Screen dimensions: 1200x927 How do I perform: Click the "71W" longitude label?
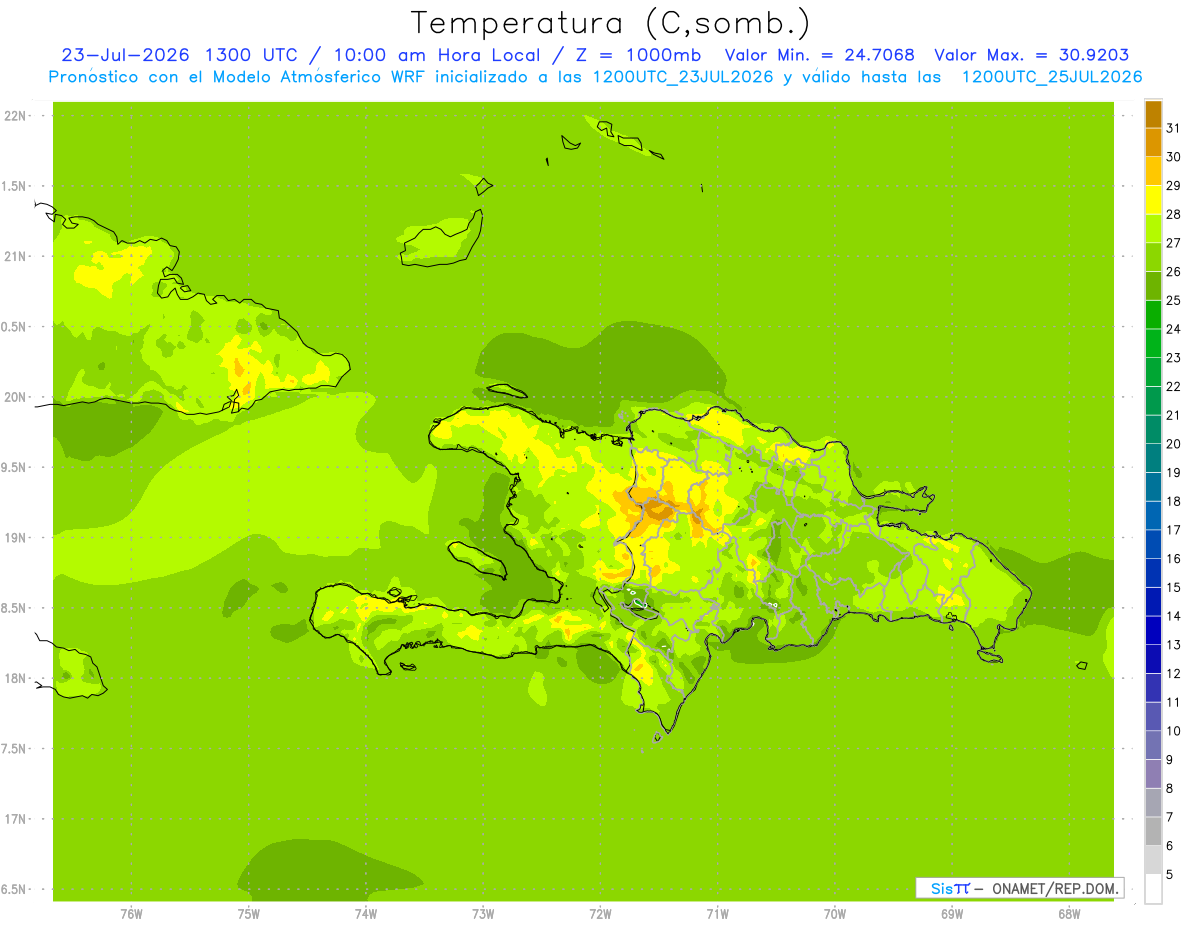click(x=717, y=914)
